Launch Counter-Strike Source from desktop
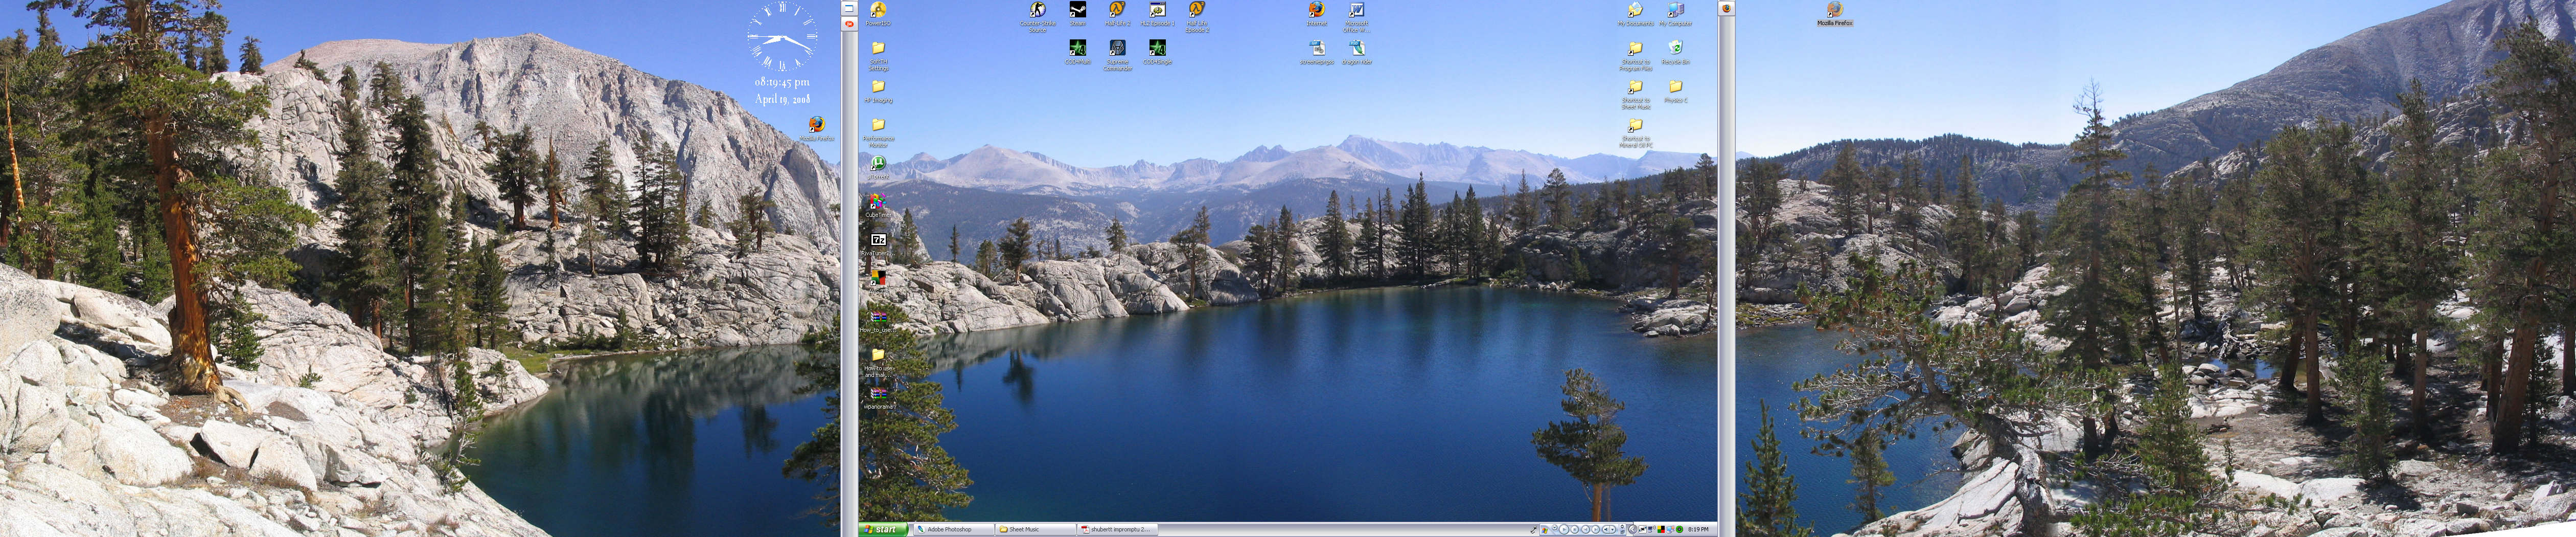2576x537 pixels. [x=1037, y=11]
